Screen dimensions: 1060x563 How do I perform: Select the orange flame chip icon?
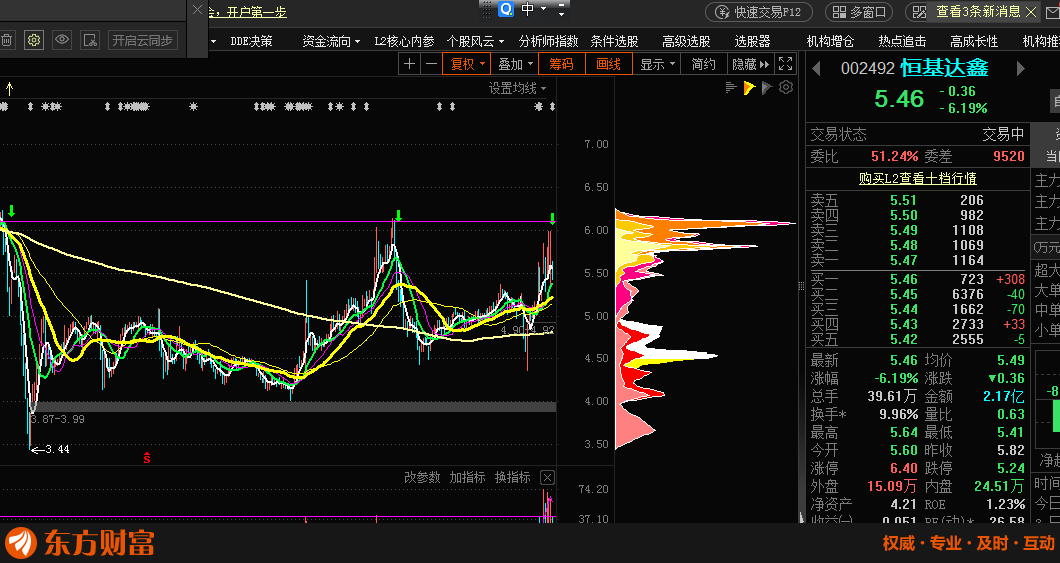click(x=748, y=87)
